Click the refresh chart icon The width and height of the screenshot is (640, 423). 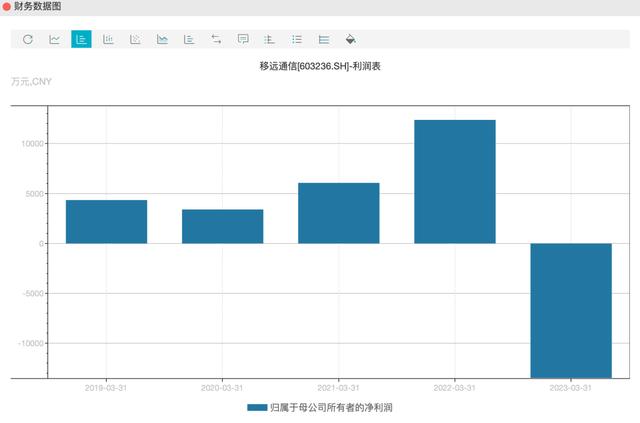click(28, 39)
